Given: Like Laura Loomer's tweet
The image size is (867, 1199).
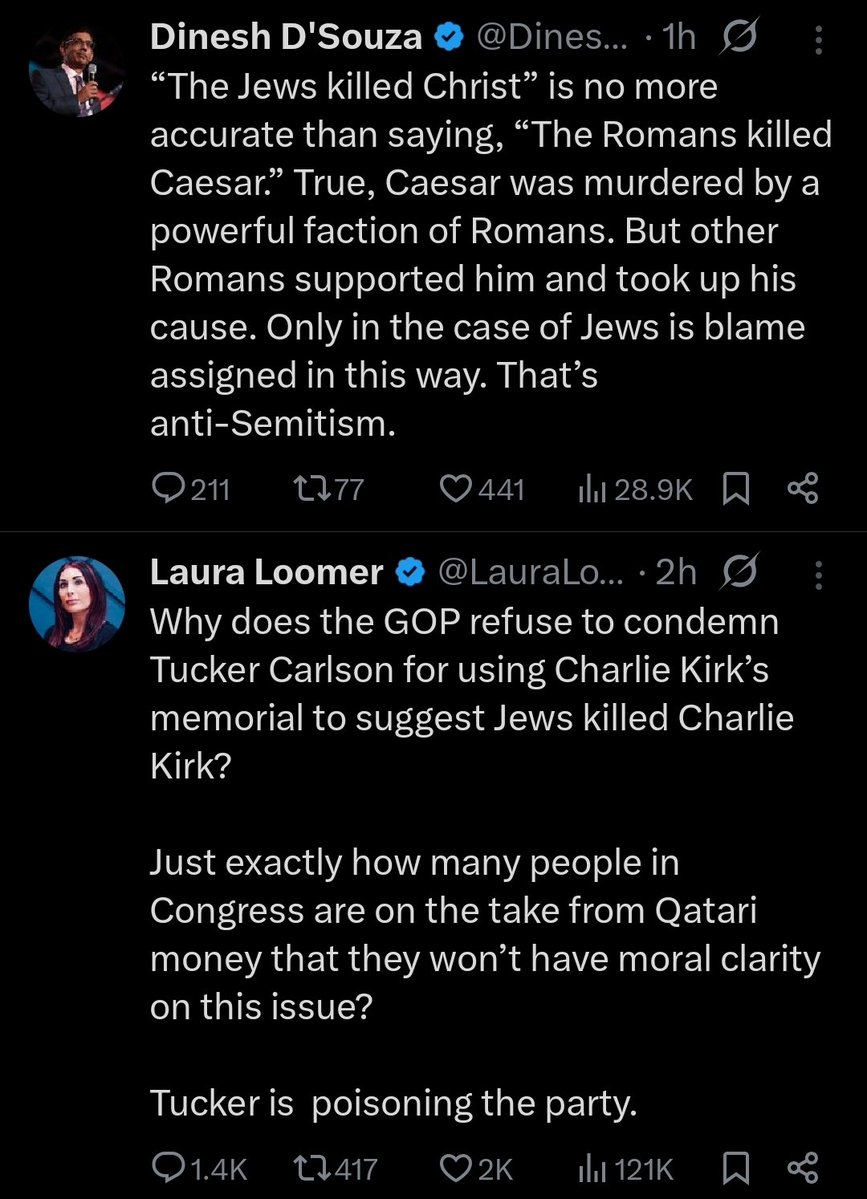Looking at the screenshot, I should 456,1168.
